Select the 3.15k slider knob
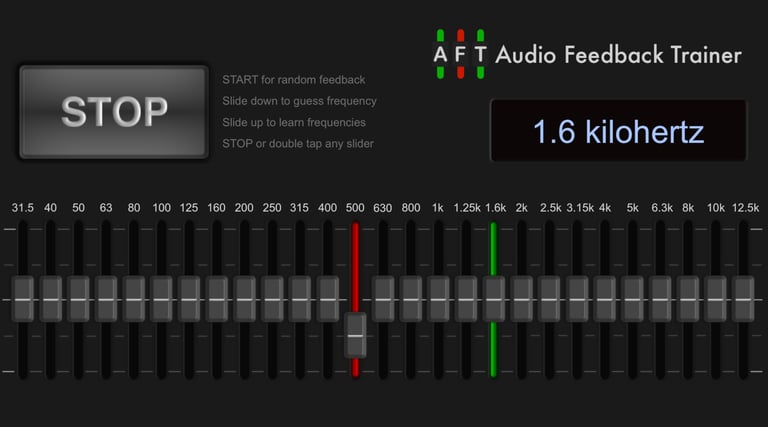Image resolution: width=768 pixels, height=427 pixels. pos(577,299)
